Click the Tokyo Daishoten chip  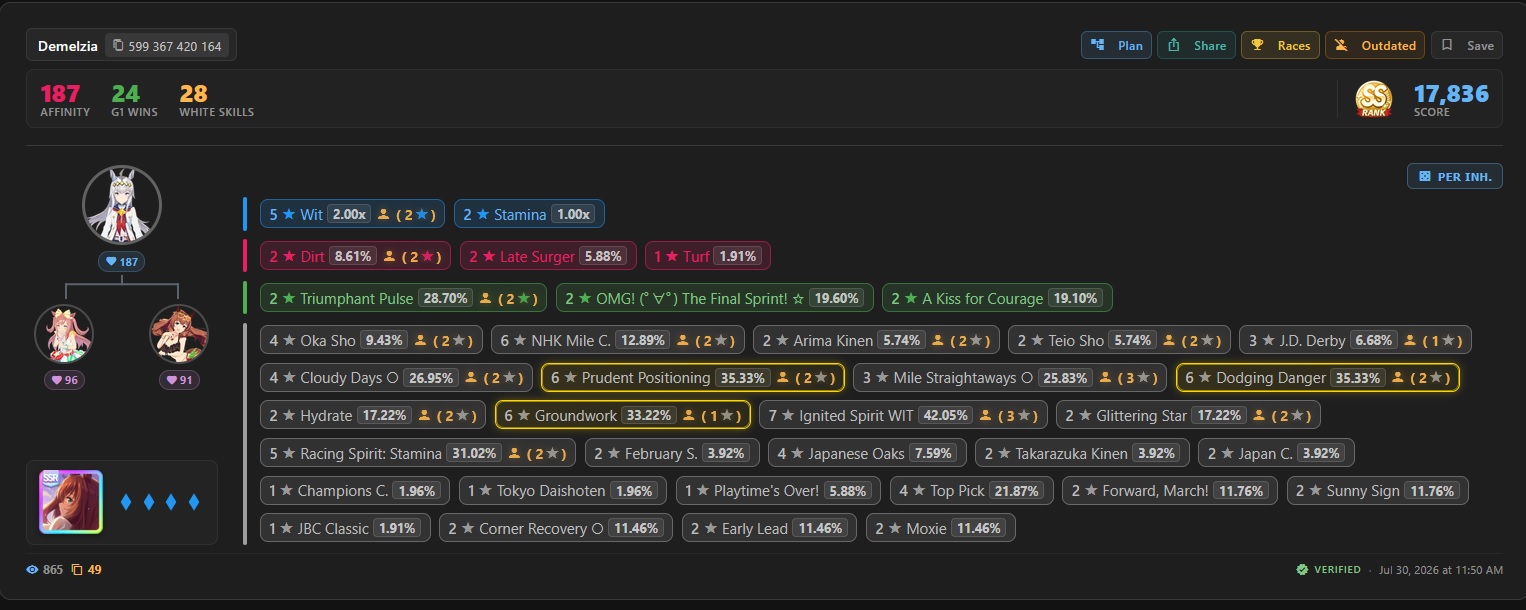pyautogui.click(x=562, y=490)
